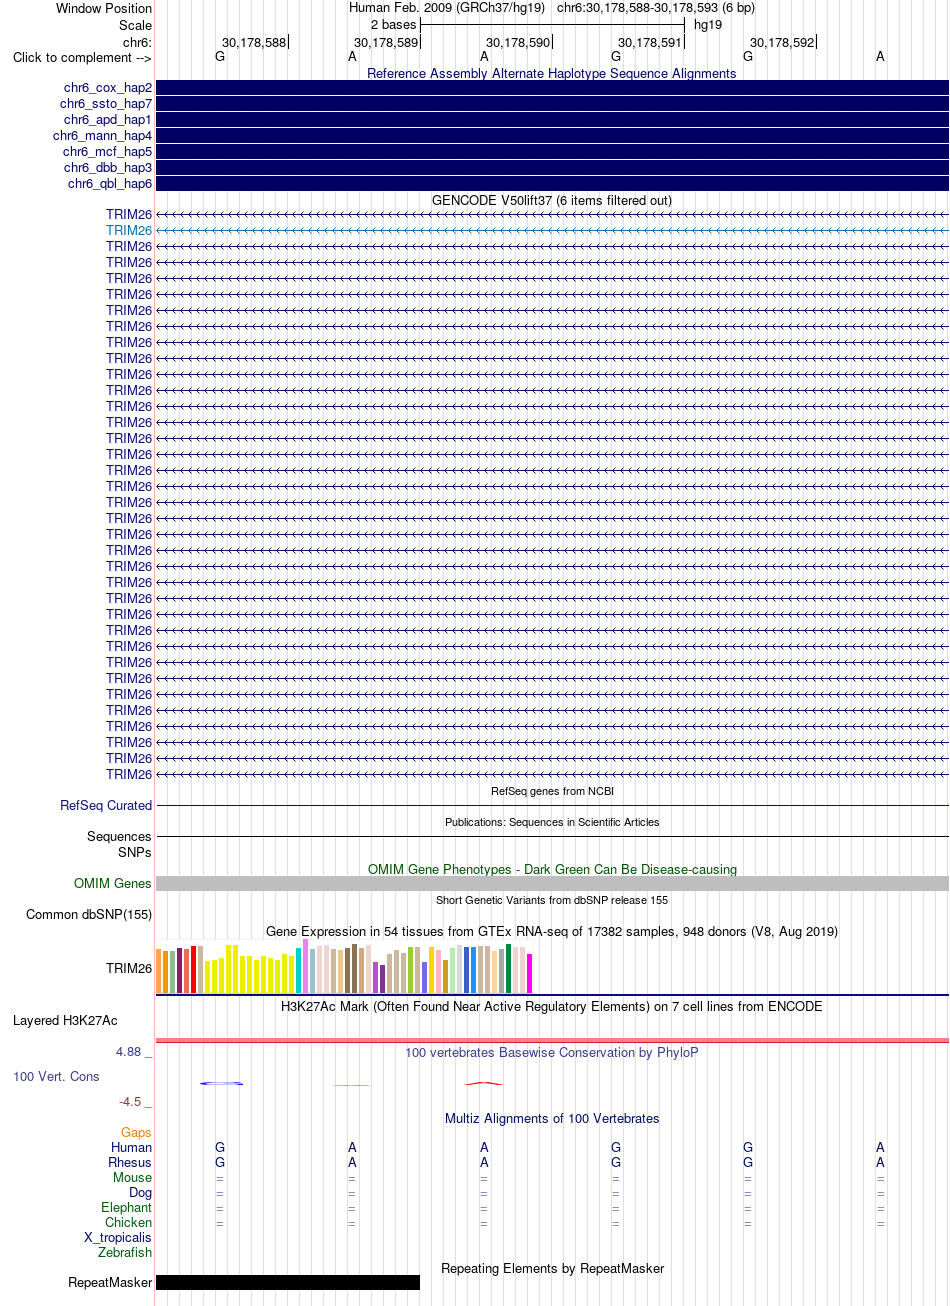This screenshot has width=950, height=1306.
Task: Click the Dog species label
Action: click(141, 1192)
